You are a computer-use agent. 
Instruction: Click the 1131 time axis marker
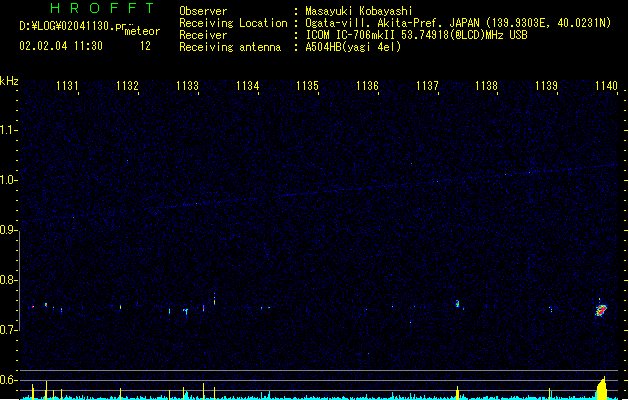tap(67, 86)
